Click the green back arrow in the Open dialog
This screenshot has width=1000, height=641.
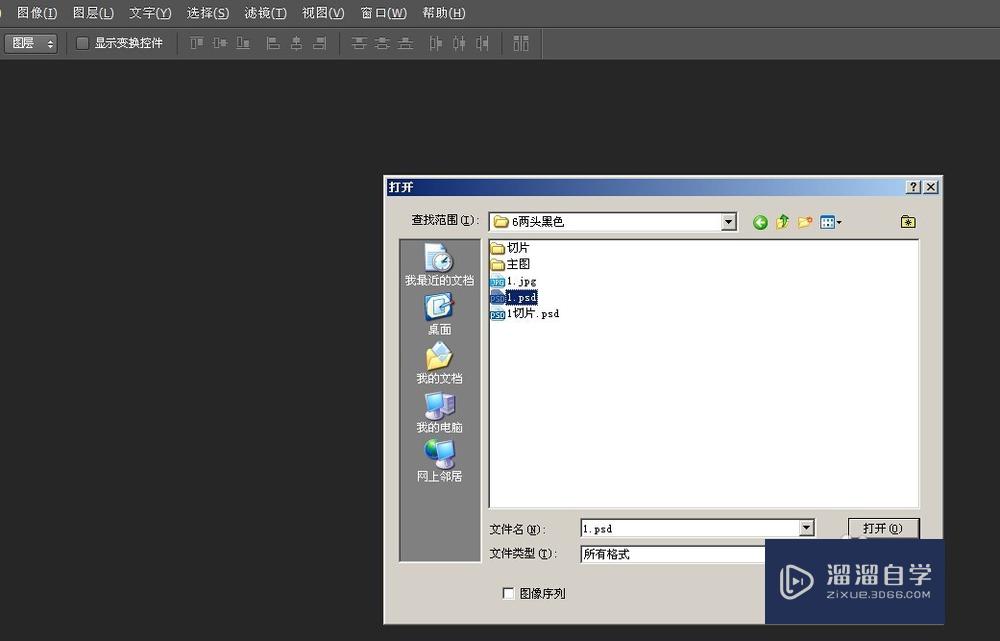pyautogui.click(x=760, y=222)
